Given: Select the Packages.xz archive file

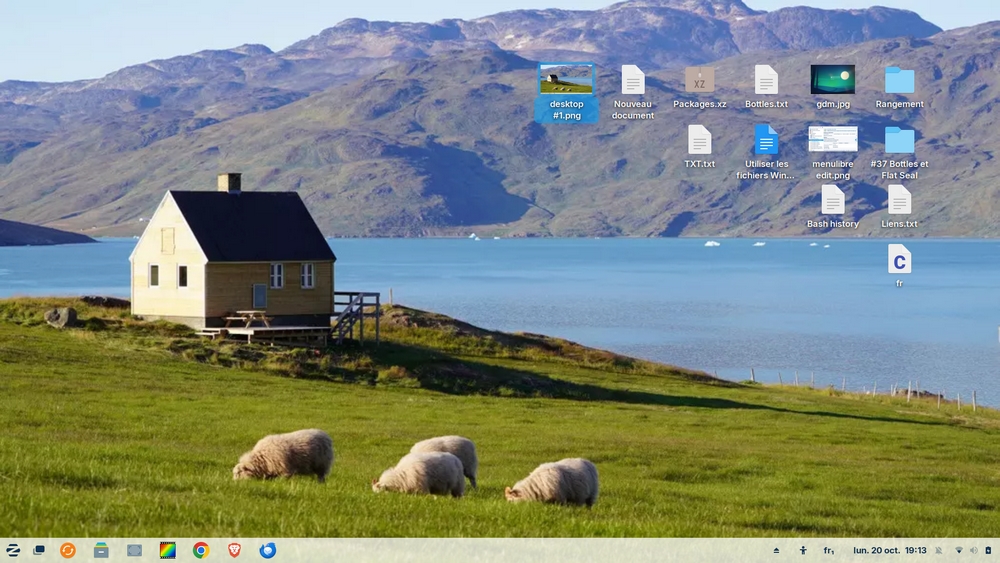Looking at the screenshot, I should (x=699, y=80).
